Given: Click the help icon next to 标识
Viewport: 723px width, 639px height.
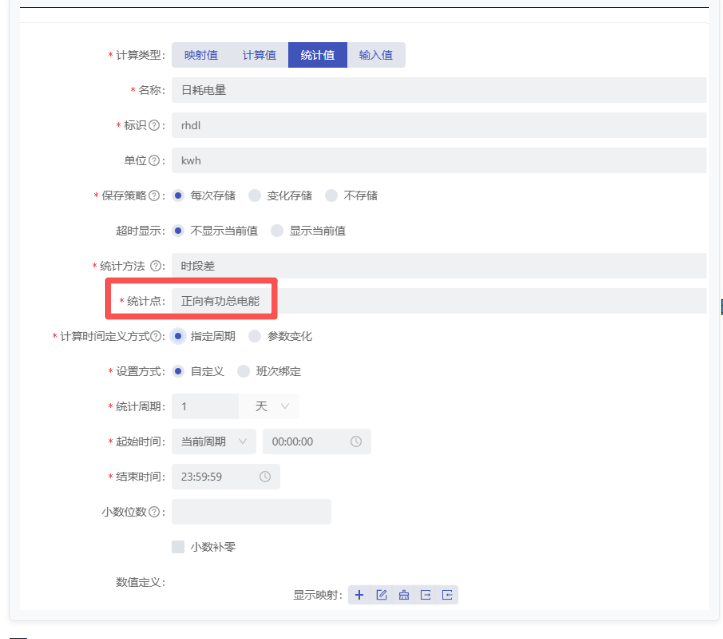Looking at the screenshot, I should point(154,126).
